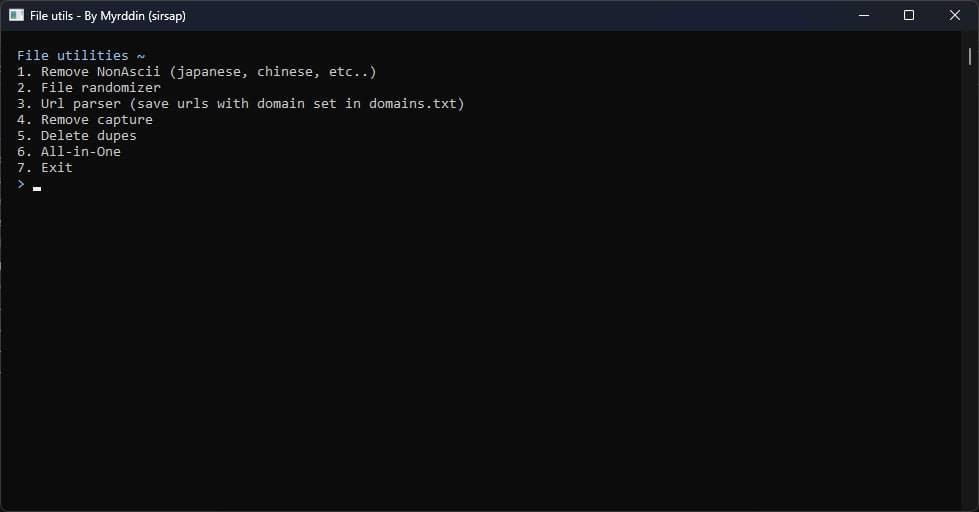This screenshot has height=512, width=979.
Task: Maximize the File utils console window
Action: (x=909, y=15)
